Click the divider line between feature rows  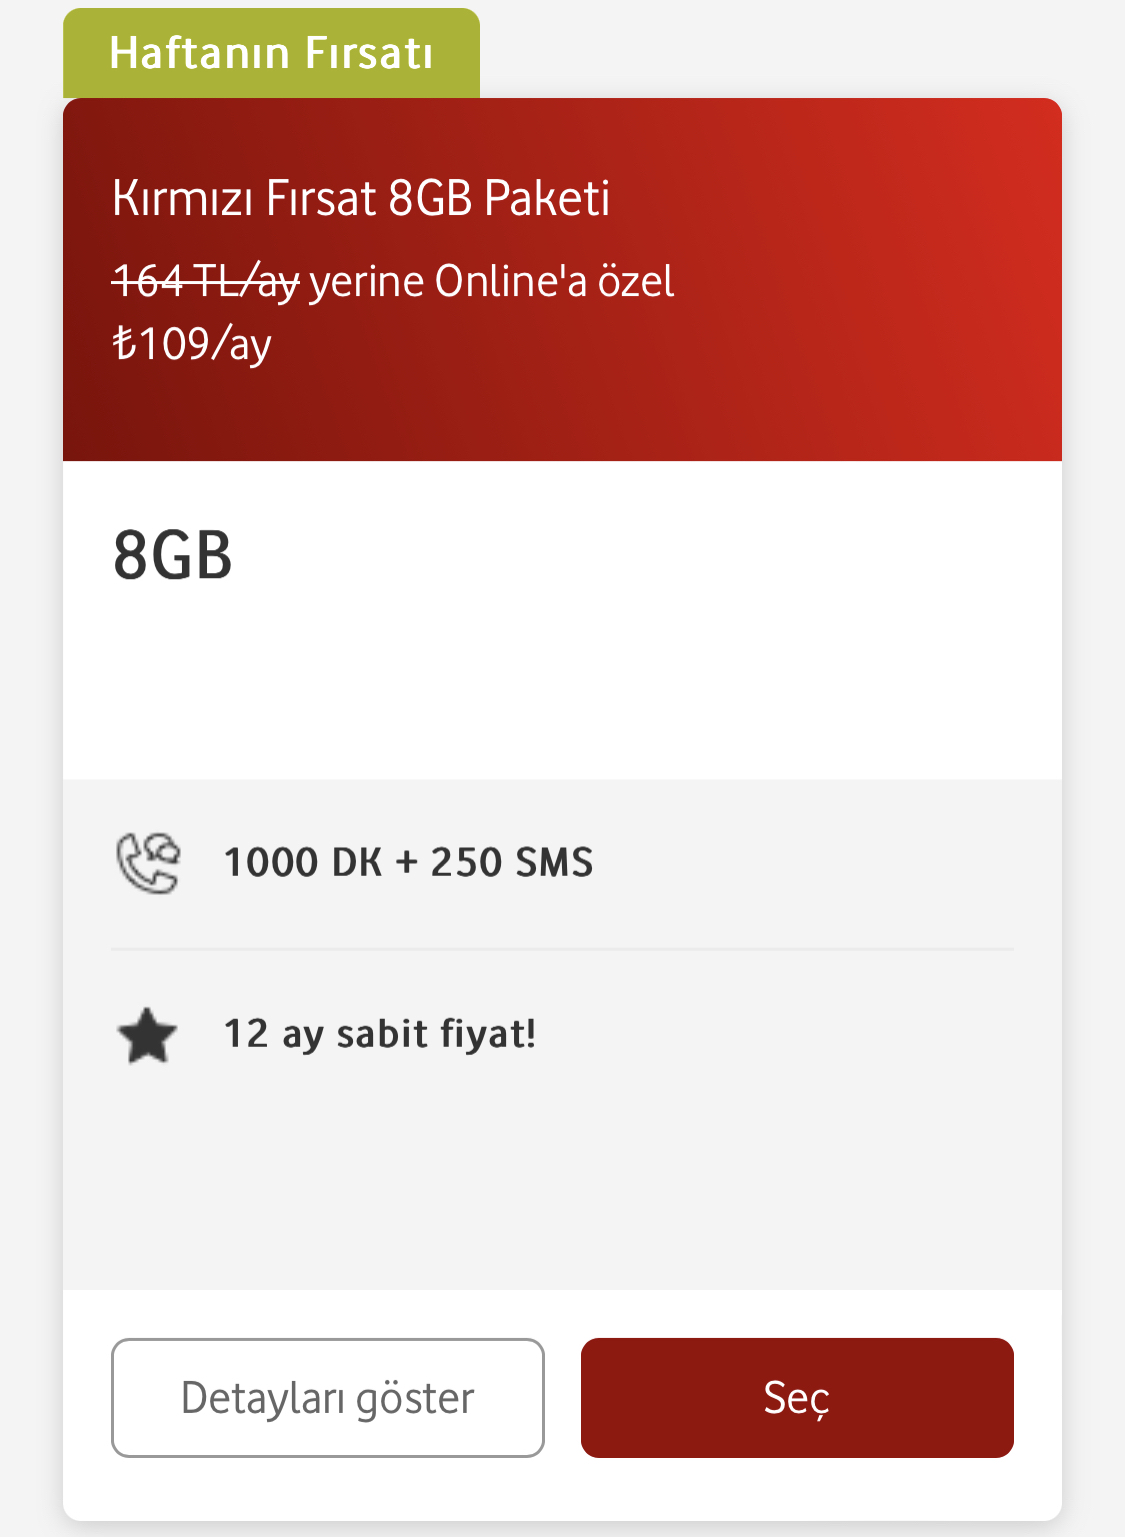(x=562, y=949)
